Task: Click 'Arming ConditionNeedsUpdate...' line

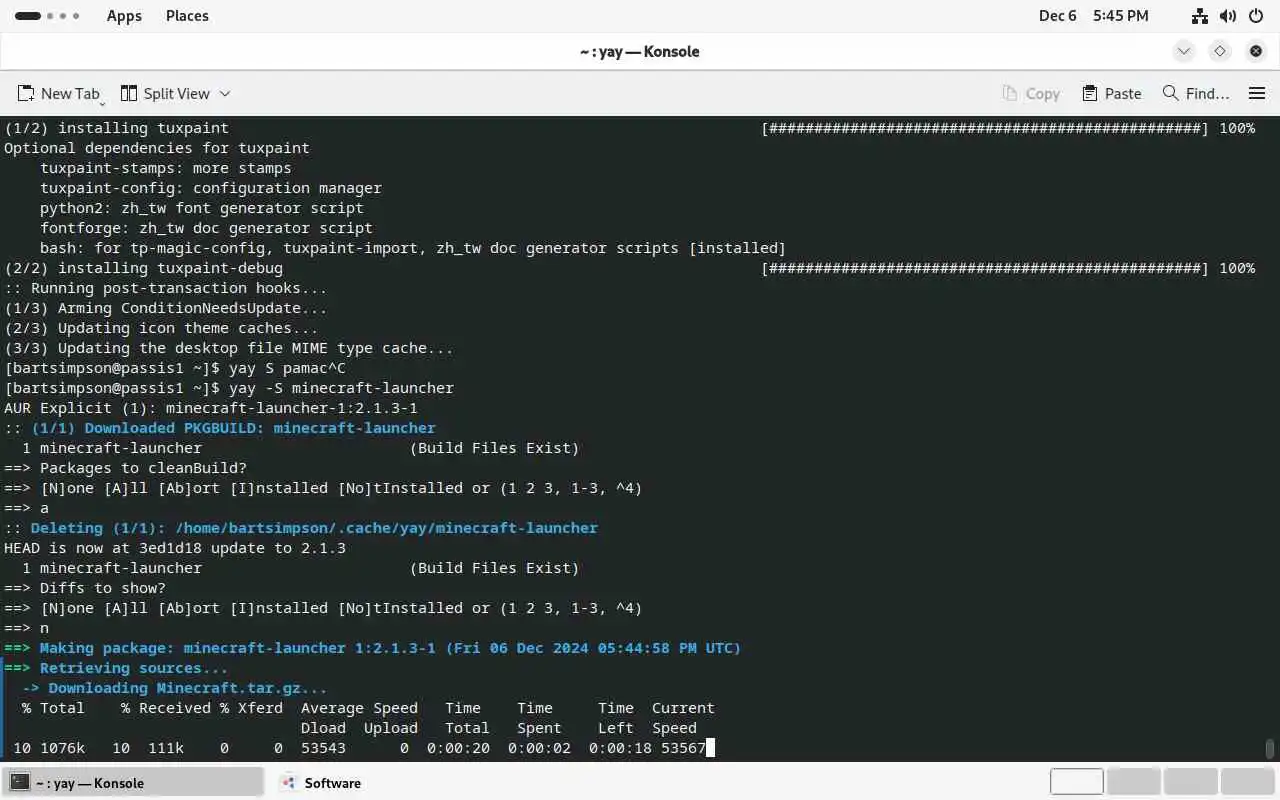Action: [166, 308]
